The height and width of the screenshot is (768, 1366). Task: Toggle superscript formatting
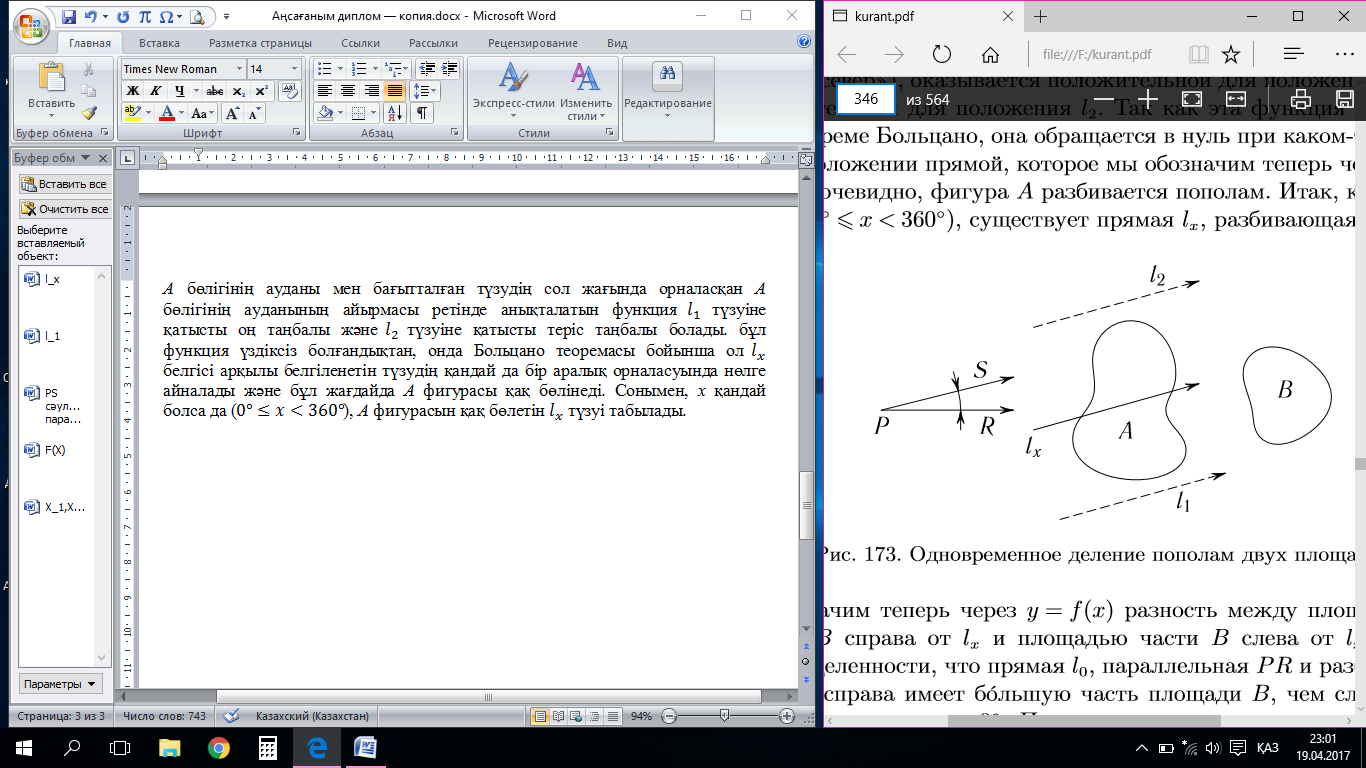262,91
